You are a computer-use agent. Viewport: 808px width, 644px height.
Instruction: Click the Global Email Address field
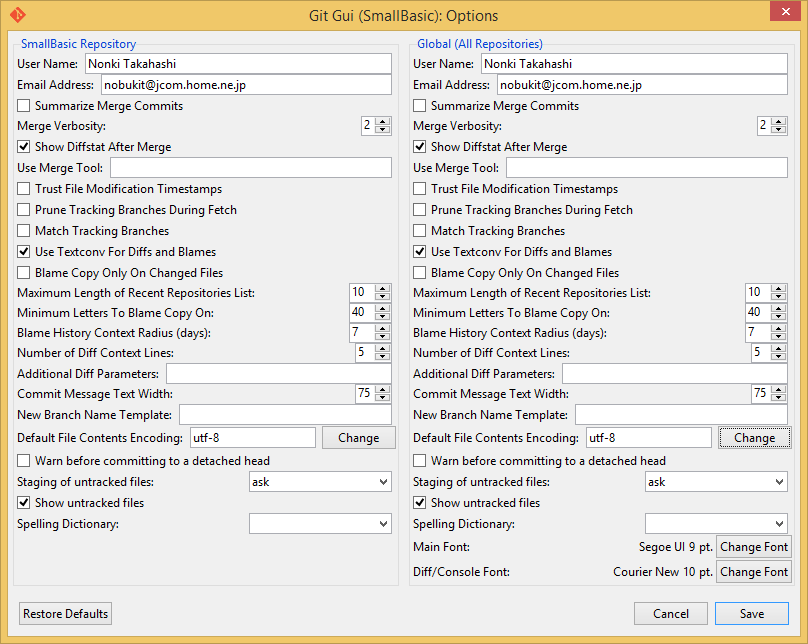click(x=642, y=85)
